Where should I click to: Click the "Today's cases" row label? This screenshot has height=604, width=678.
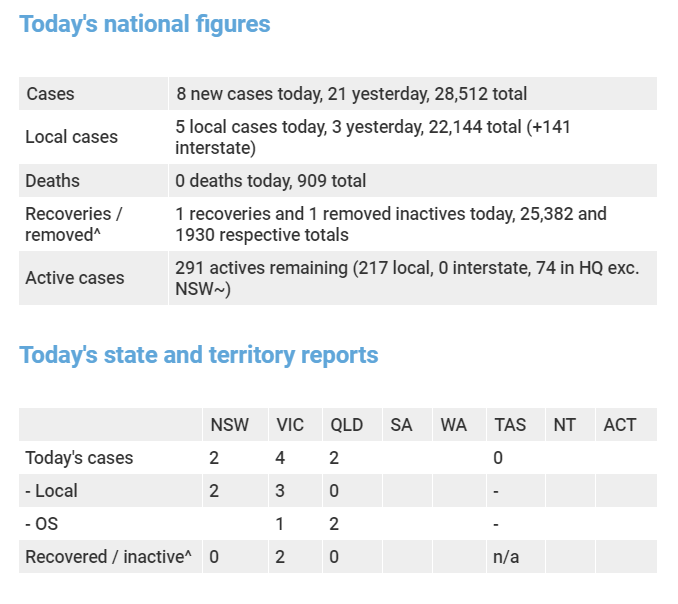point(79,458)
